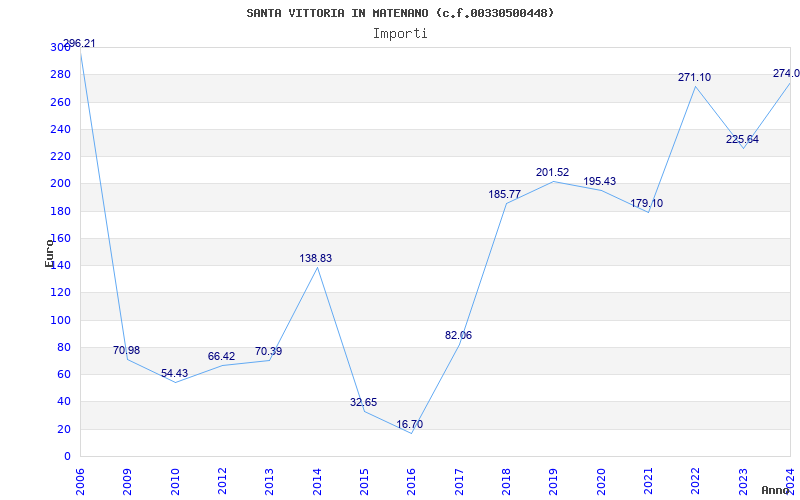Click the 296.21 data label for 2006
The height and width of the screenshot is (500, 800).
click(x=79, y=43)
